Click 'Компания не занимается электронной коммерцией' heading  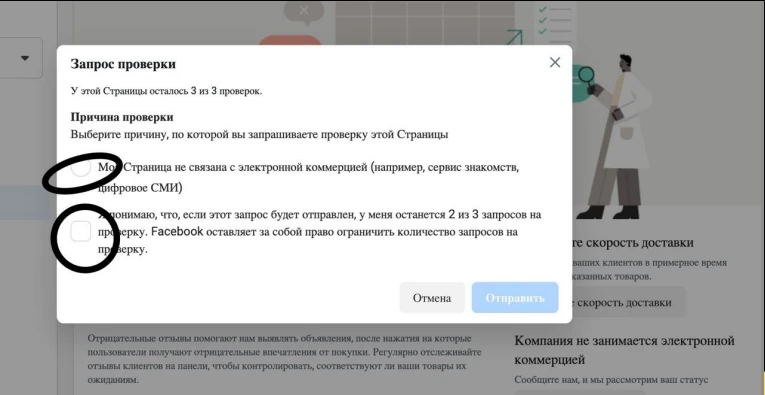[624, 350]
